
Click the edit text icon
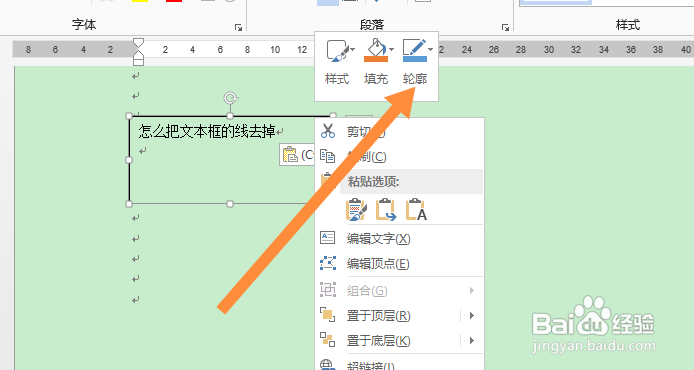(328, 238)
